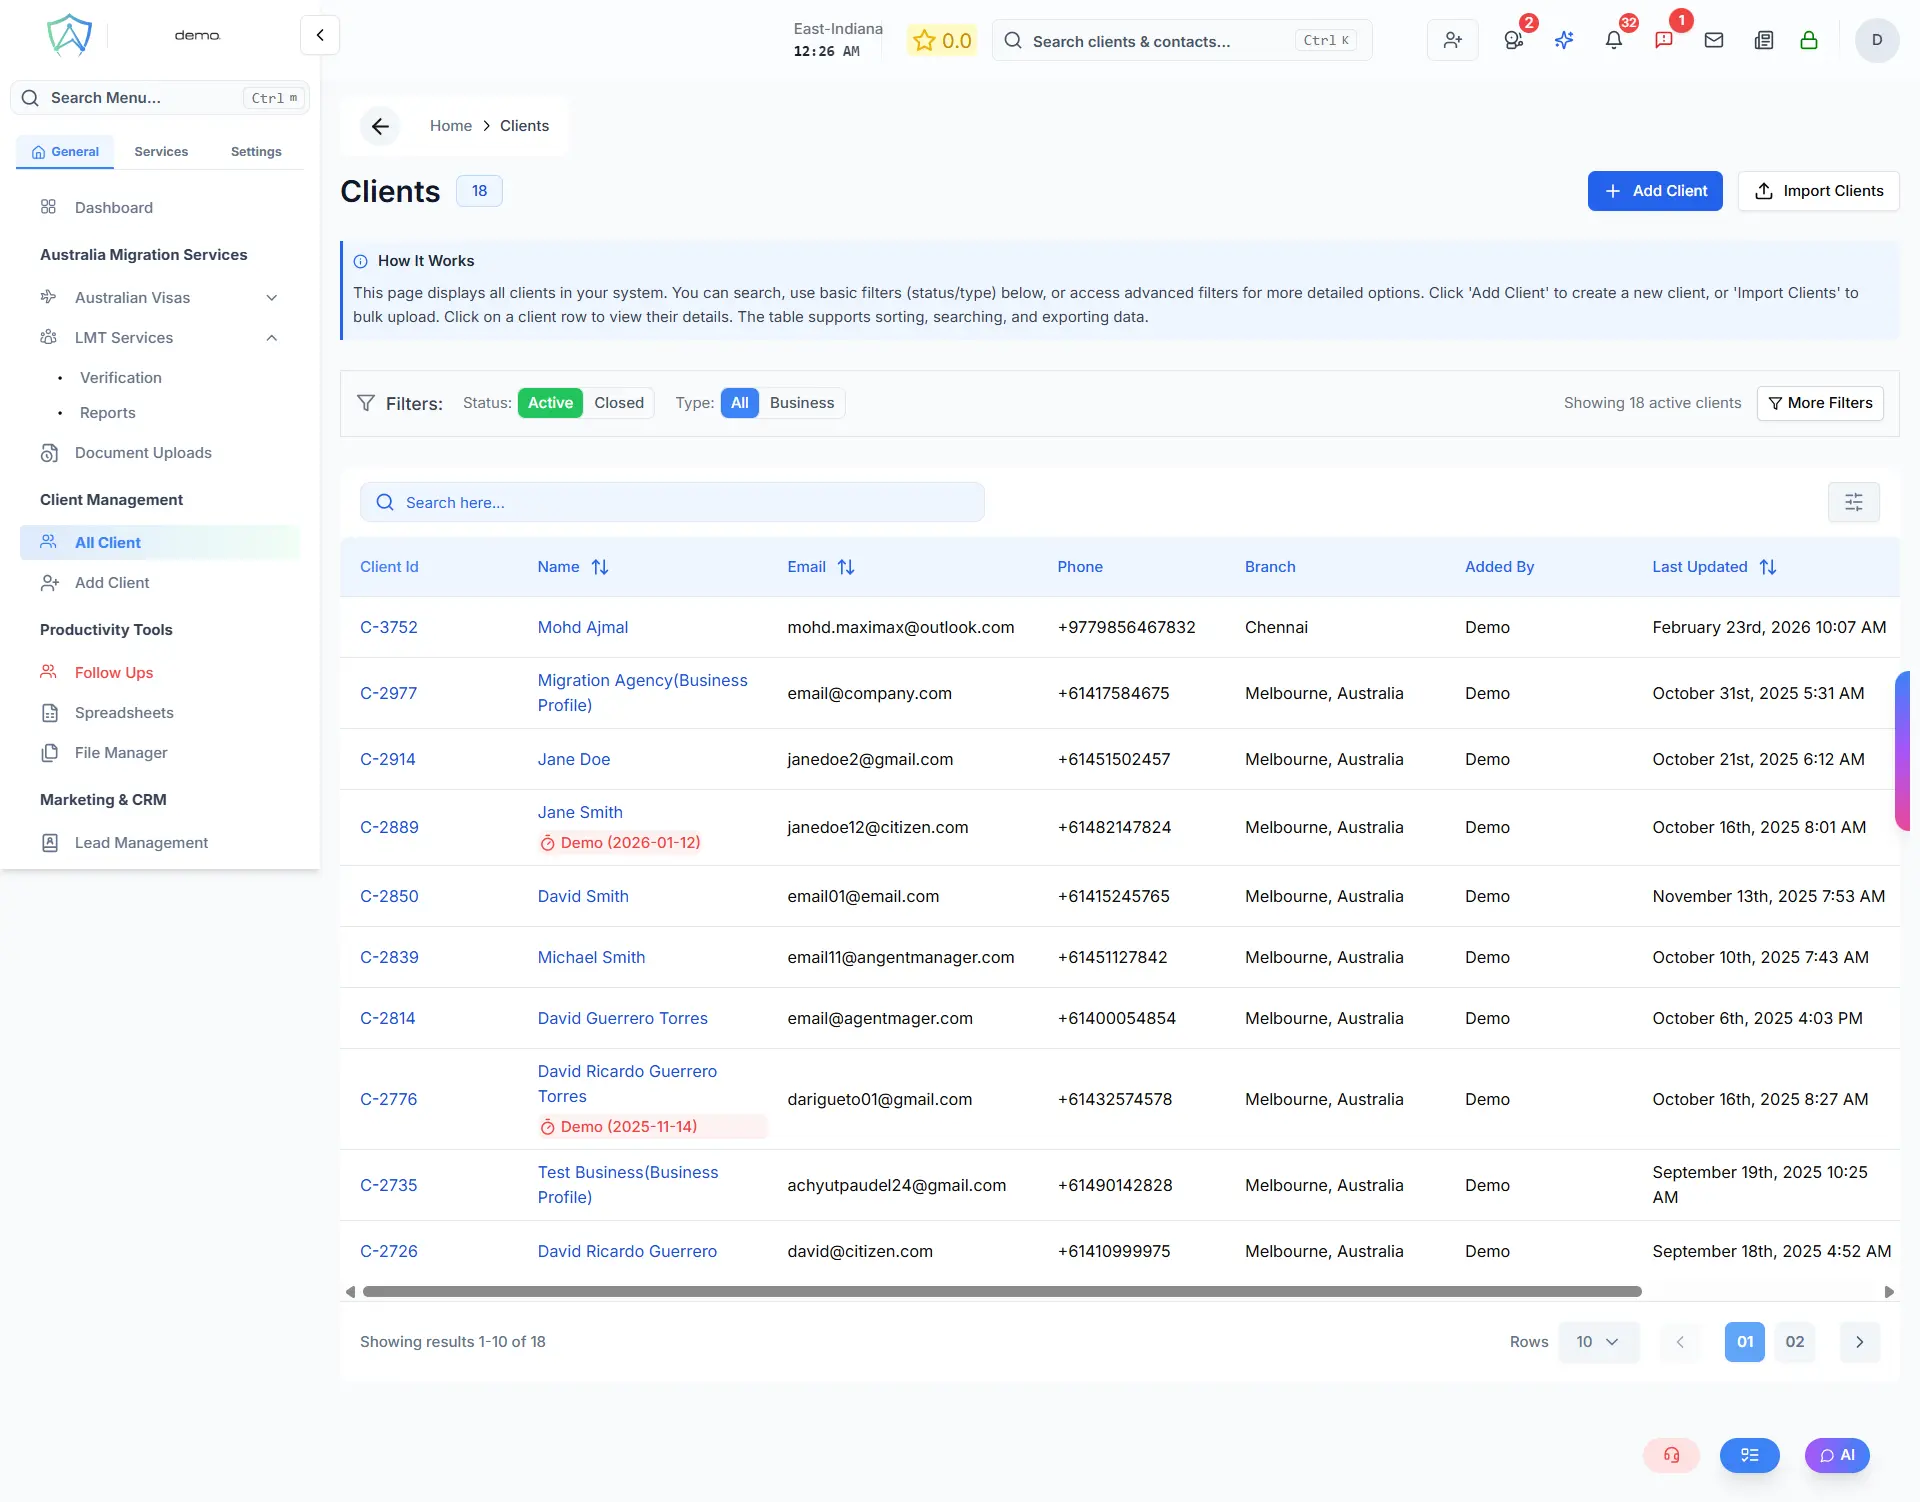Viewport: 1920px width, 1502px height.
Task: Open the notifications bell icon
Action: click(1613, 41)
